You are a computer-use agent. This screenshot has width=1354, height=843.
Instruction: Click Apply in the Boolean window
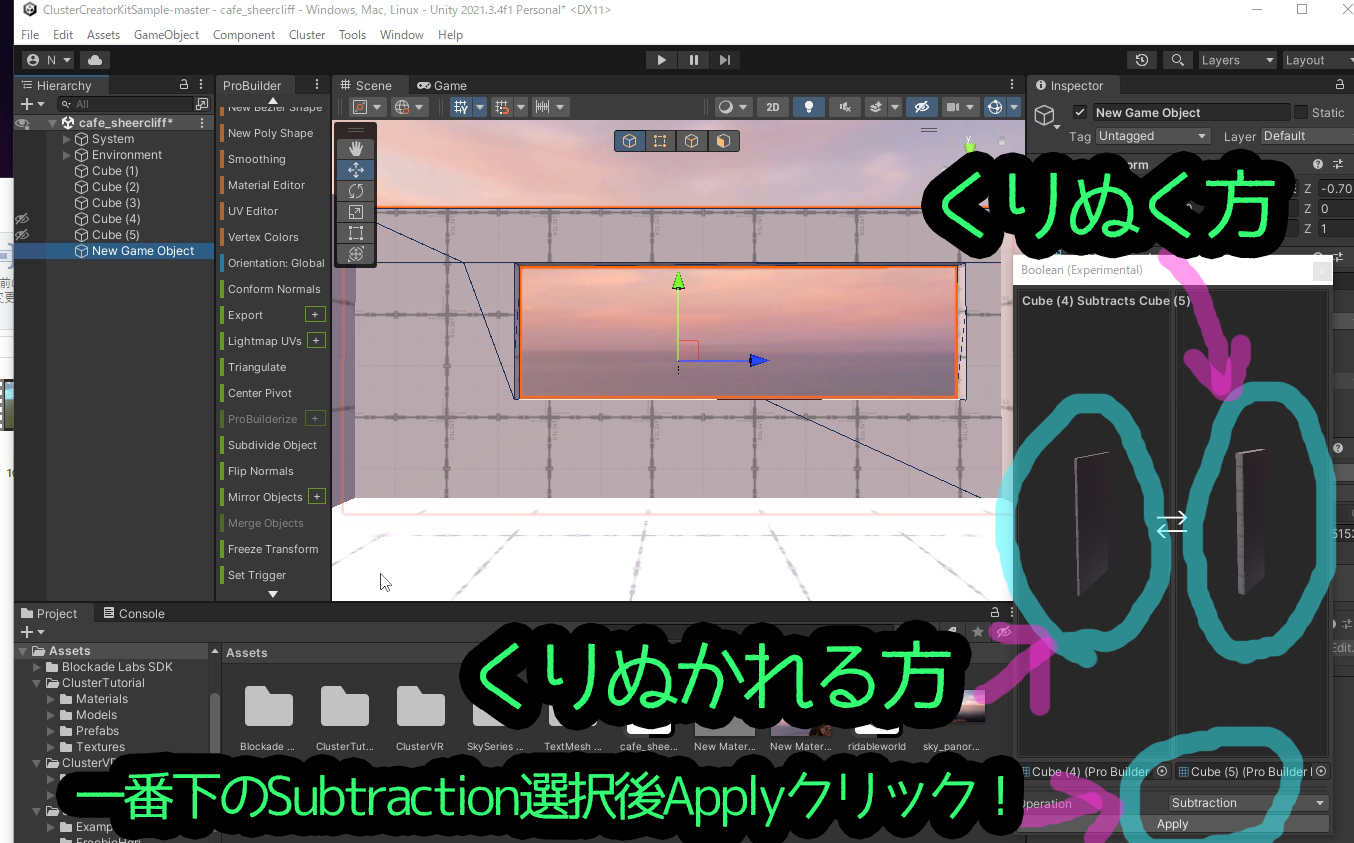tap(1171, 824)
